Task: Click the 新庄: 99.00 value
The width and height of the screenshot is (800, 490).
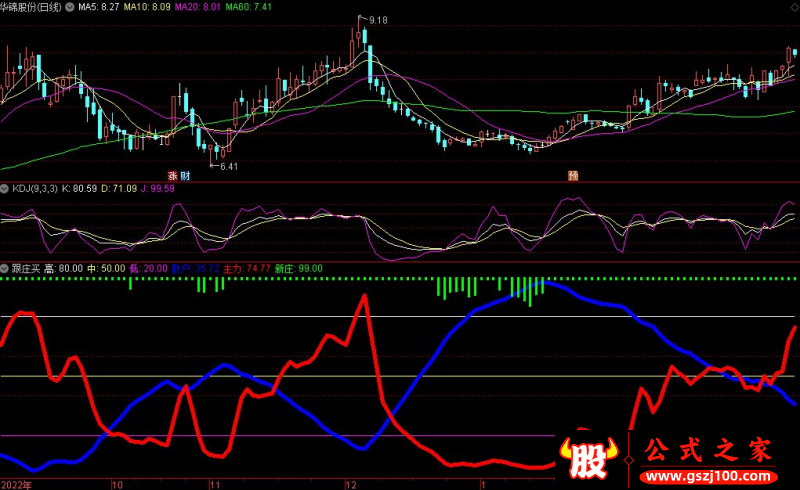Action: [x=298, y=268]
